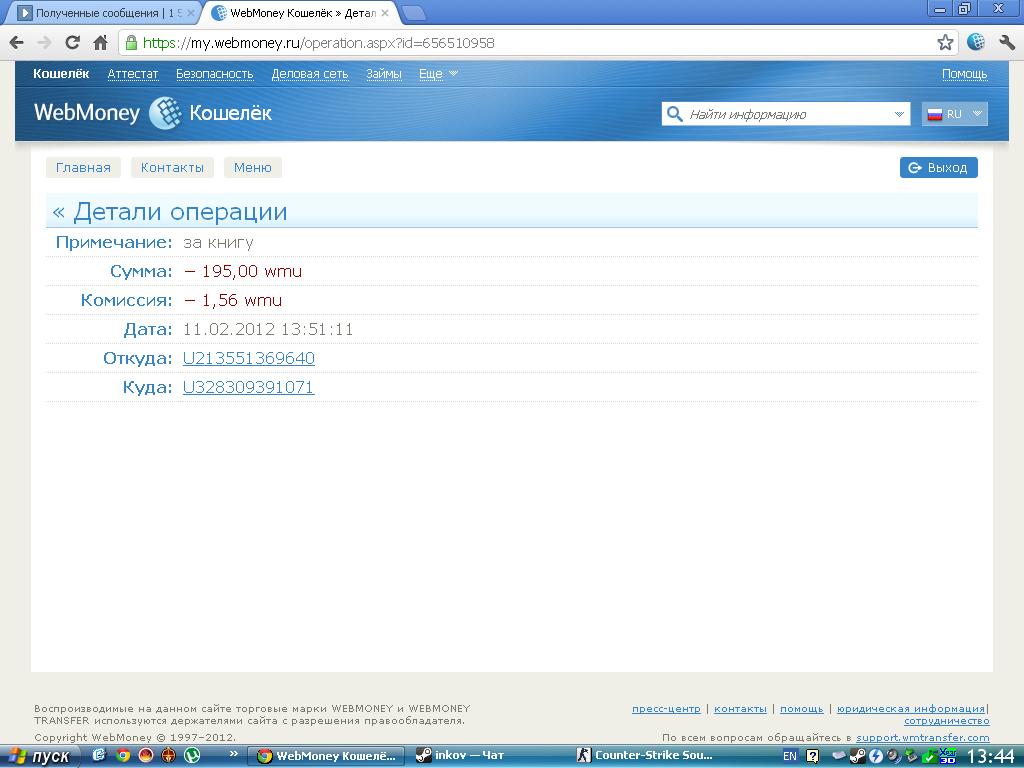
Task: Click the WebMoney globe logo in header
Action: 165,114
